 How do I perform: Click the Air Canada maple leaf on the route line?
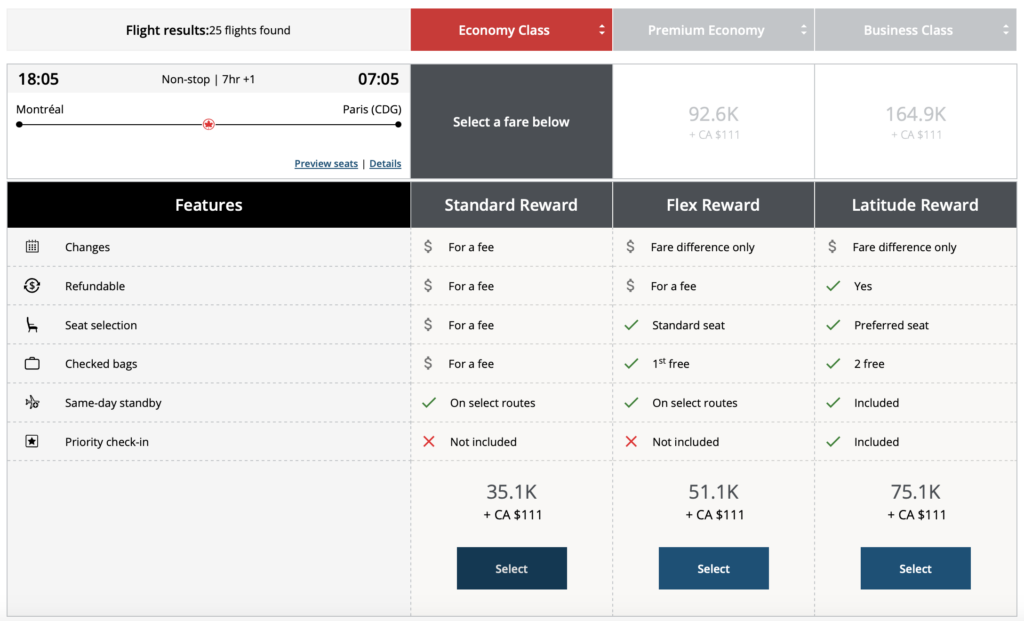208,124
